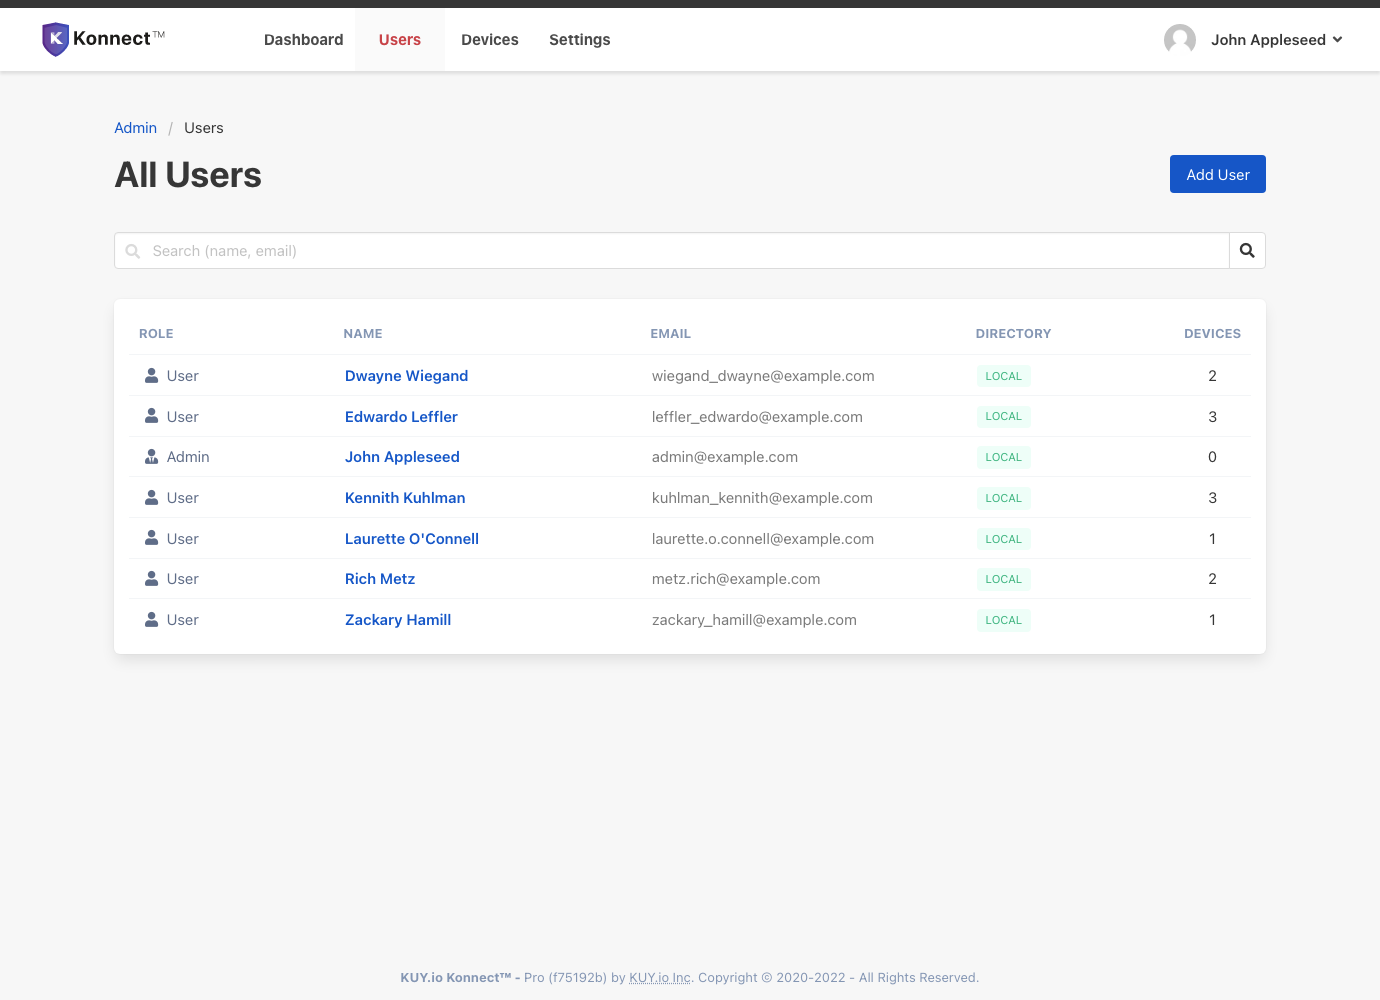Click user icon in Kennith Kuhlman row
Viewport: 1380px width, 1000px height.
pyautogui.click(x=152, y=498)
